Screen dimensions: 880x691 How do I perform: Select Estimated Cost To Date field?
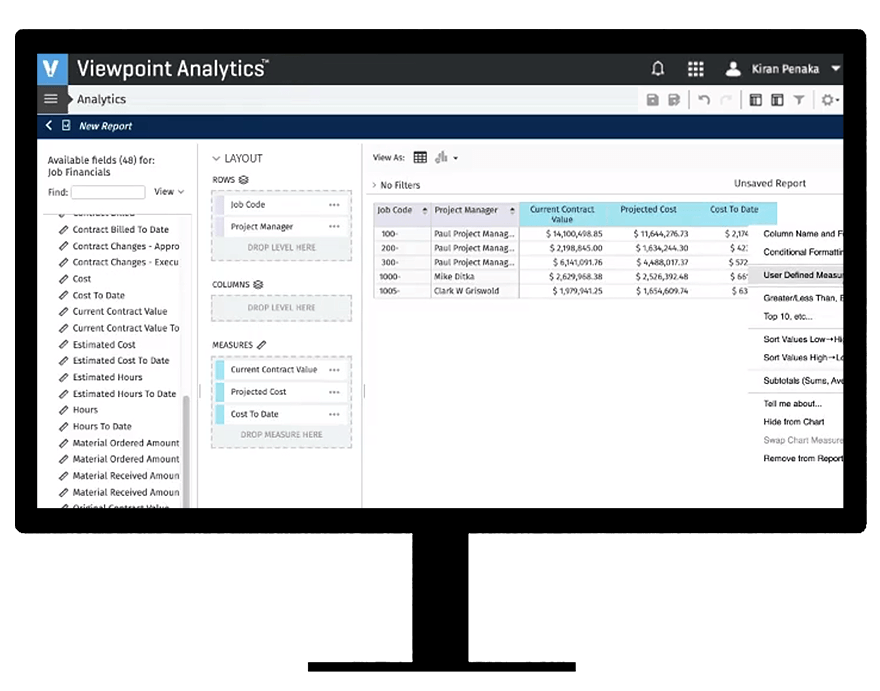[x=121, y=360]
